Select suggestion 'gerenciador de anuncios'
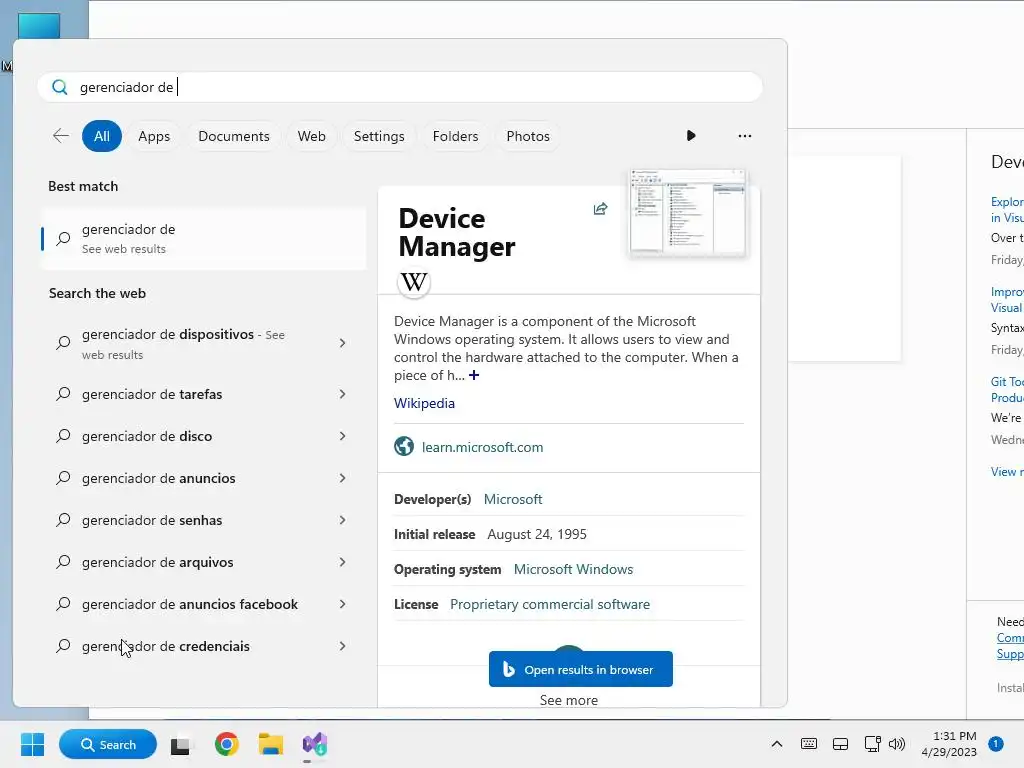The width and height of the screenshot is (1024, 768). point(203,478)
